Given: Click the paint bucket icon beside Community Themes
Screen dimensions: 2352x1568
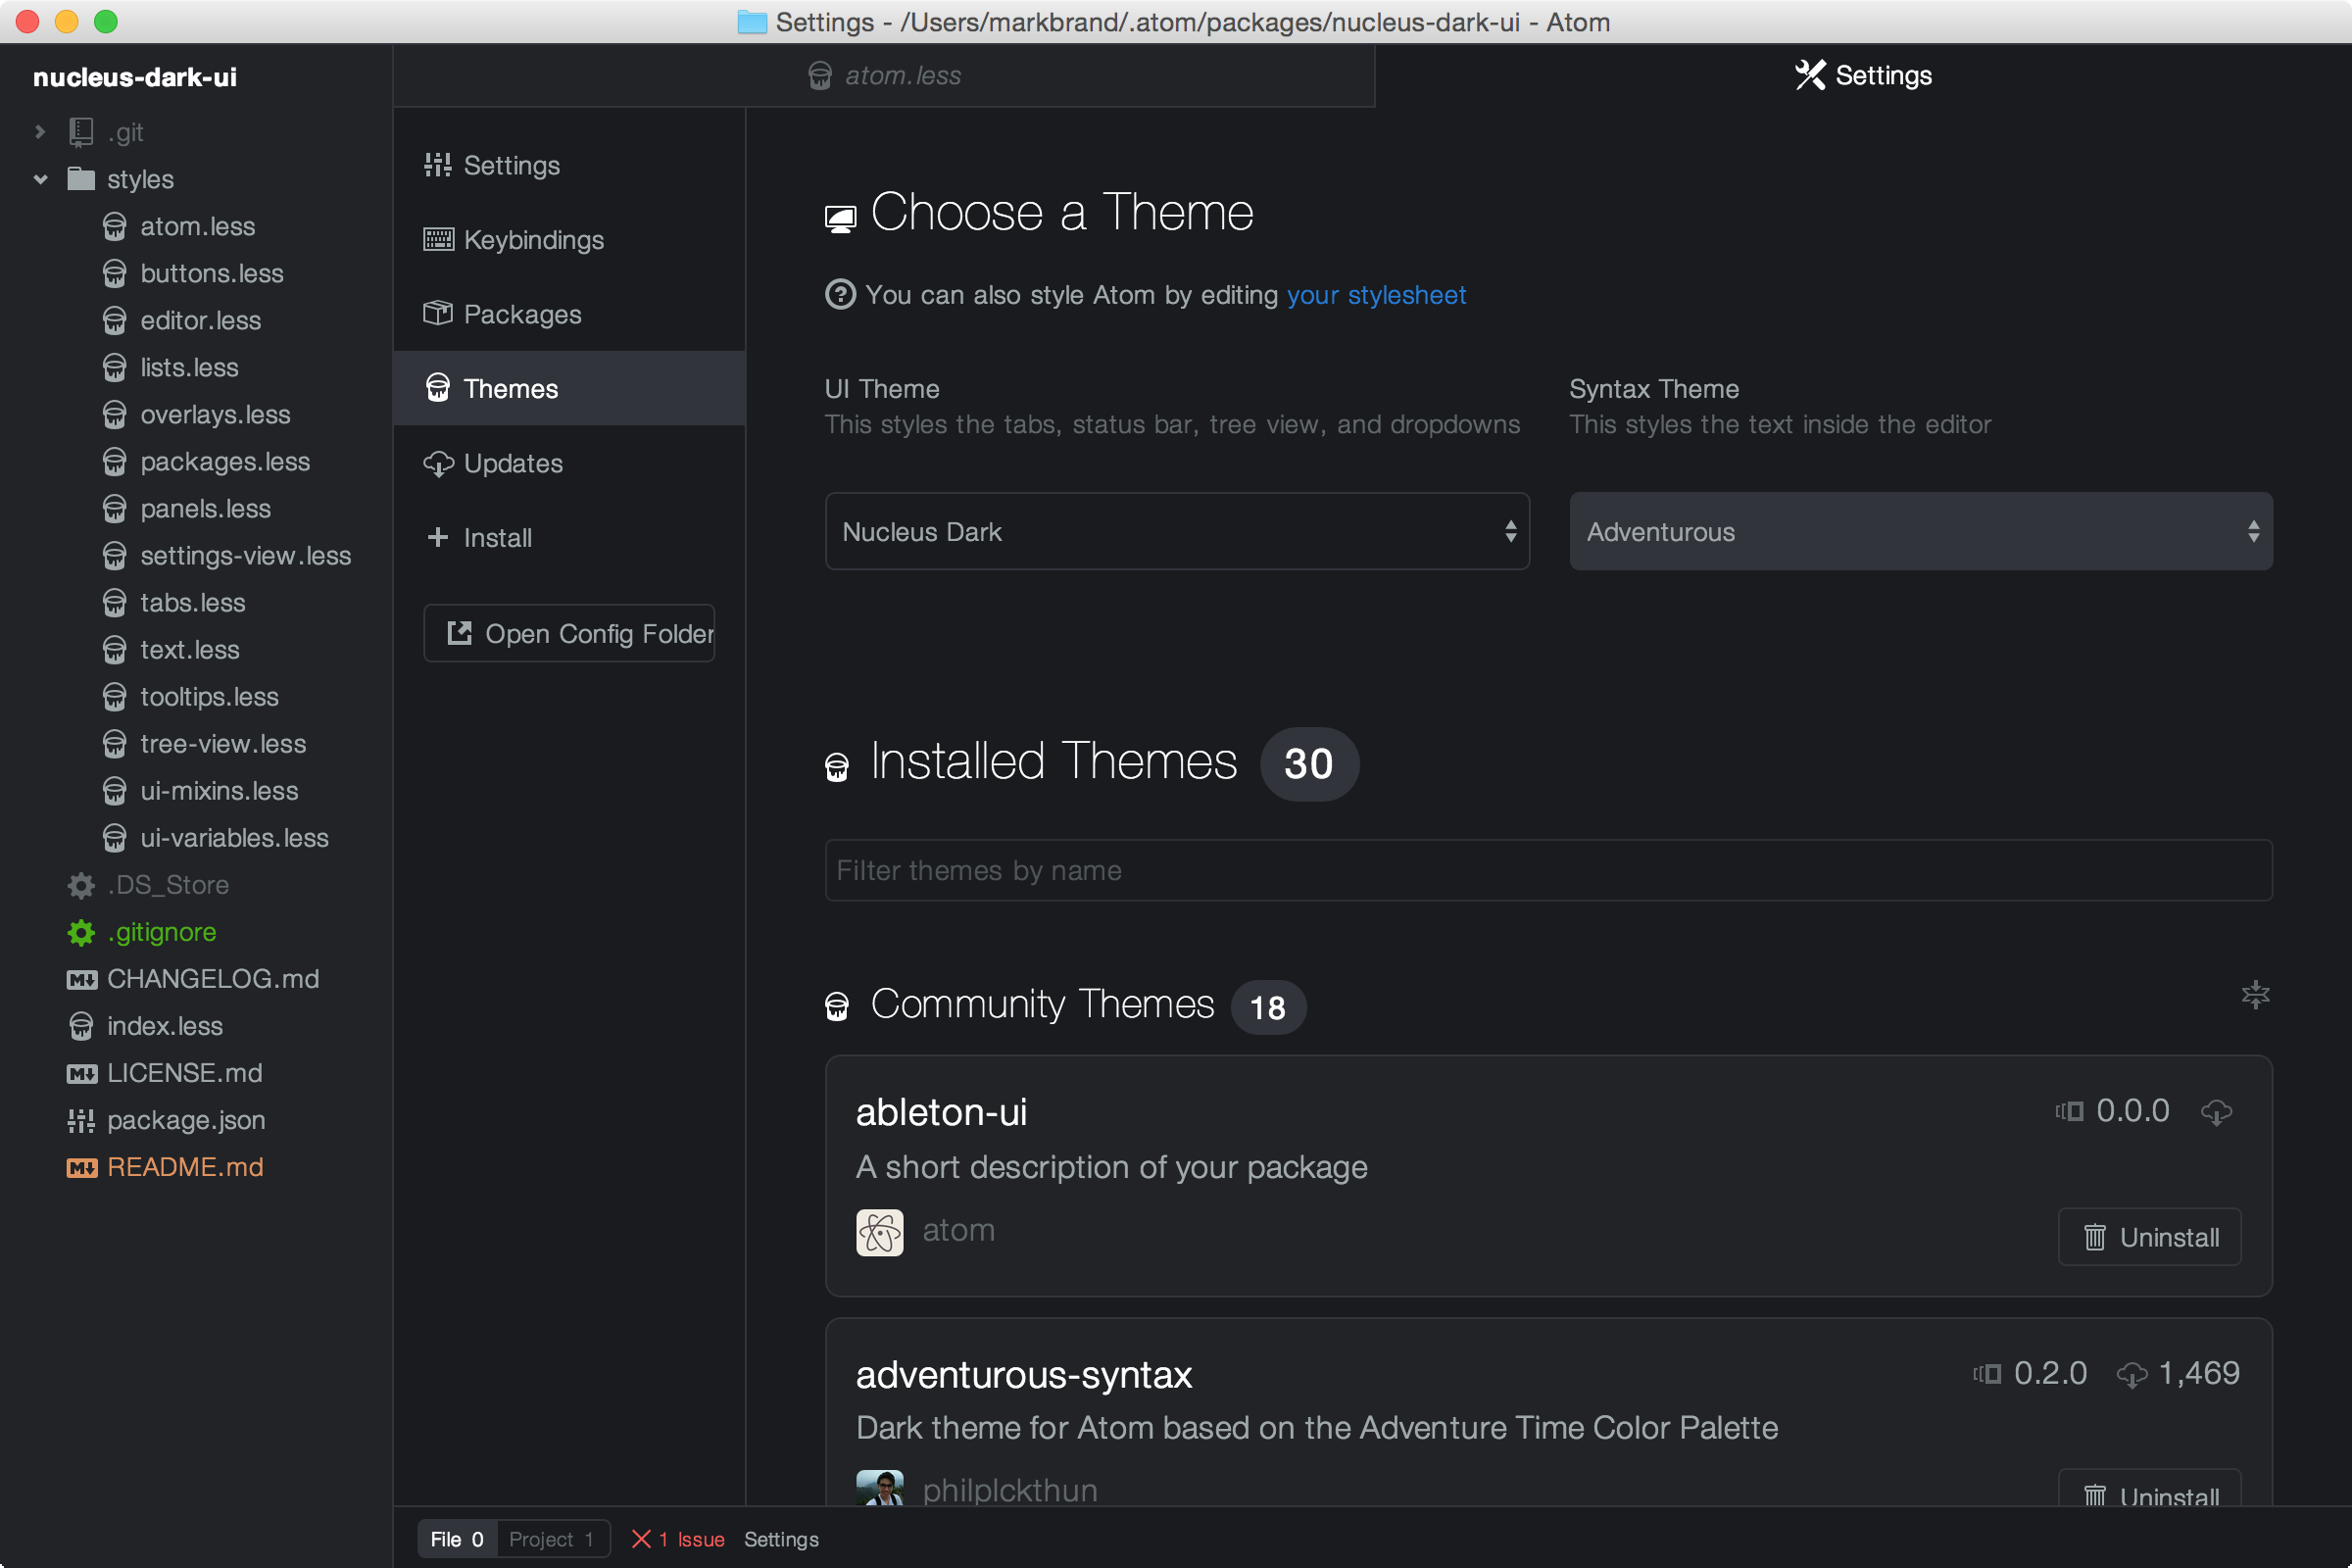Looking at the screenshot, I should [837, 1007].
